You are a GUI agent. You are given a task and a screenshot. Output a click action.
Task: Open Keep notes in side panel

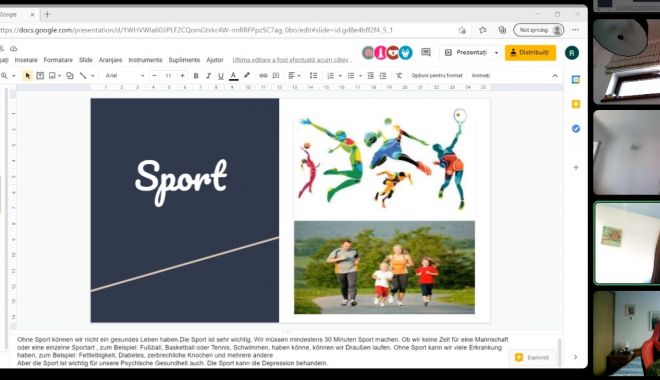[x=576, y=104]
